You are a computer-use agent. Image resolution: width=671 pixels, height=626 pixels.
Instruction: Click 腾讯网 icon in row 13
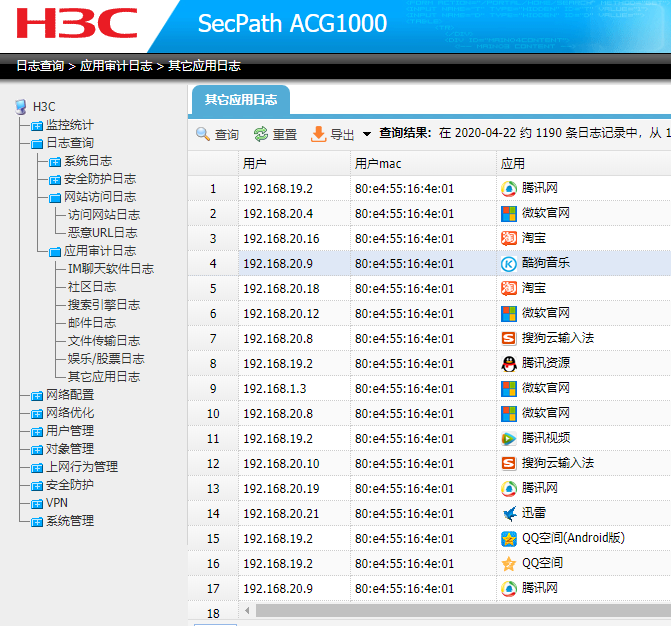(509, 489)
